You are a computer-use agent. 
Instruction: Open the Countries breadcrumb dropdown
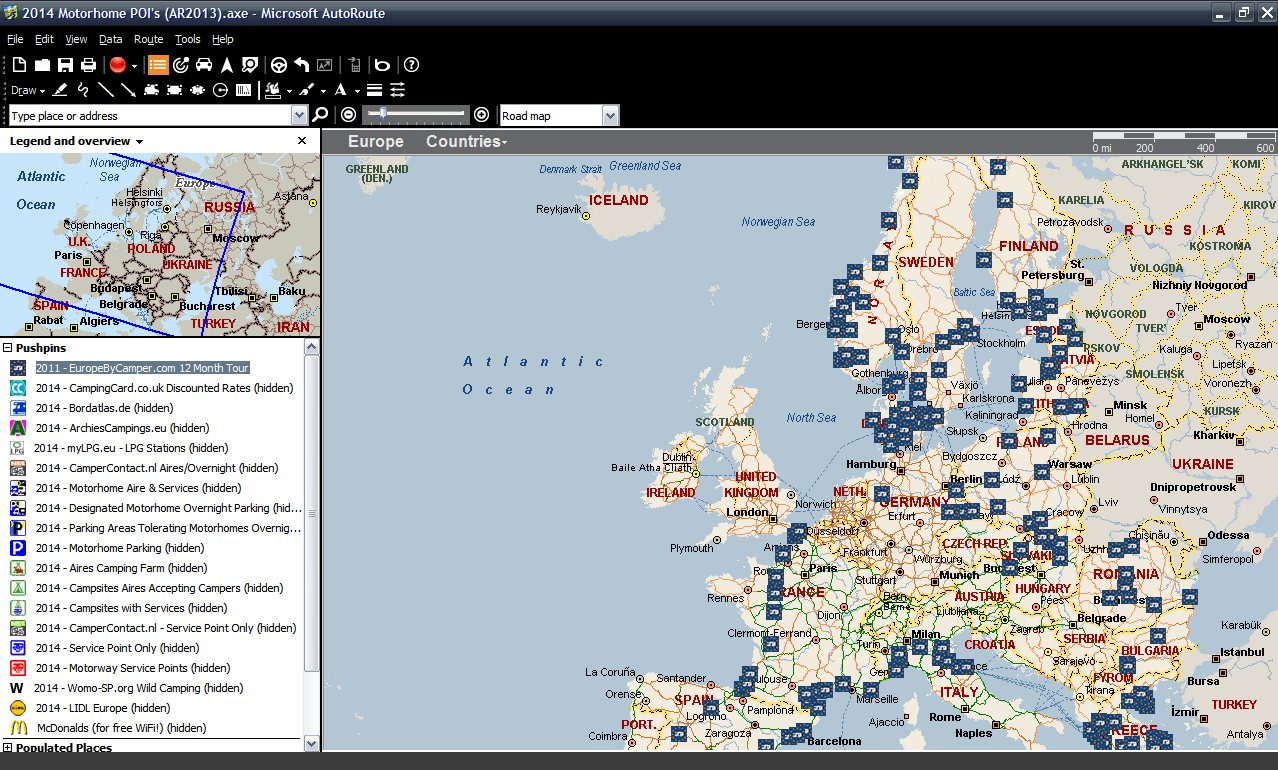coord(466,141)
